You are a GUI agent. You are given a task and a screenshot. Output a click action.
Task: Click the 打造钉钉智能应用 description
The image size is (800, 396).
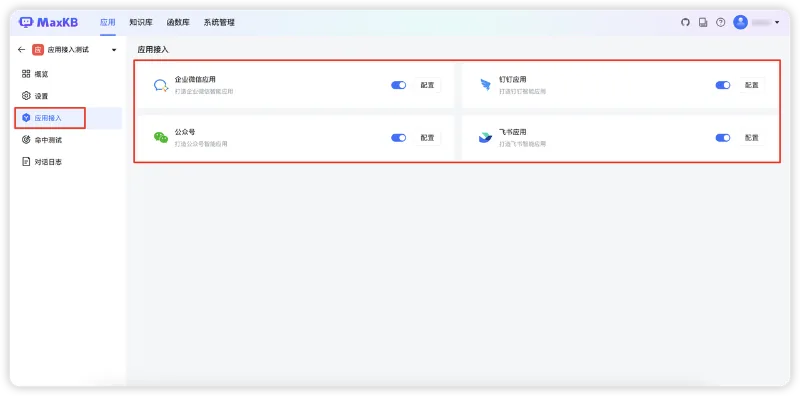[522, 92]
